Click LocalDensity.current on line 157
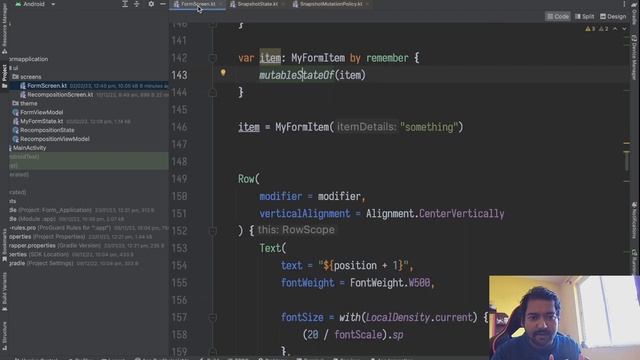 pos(419,317)
